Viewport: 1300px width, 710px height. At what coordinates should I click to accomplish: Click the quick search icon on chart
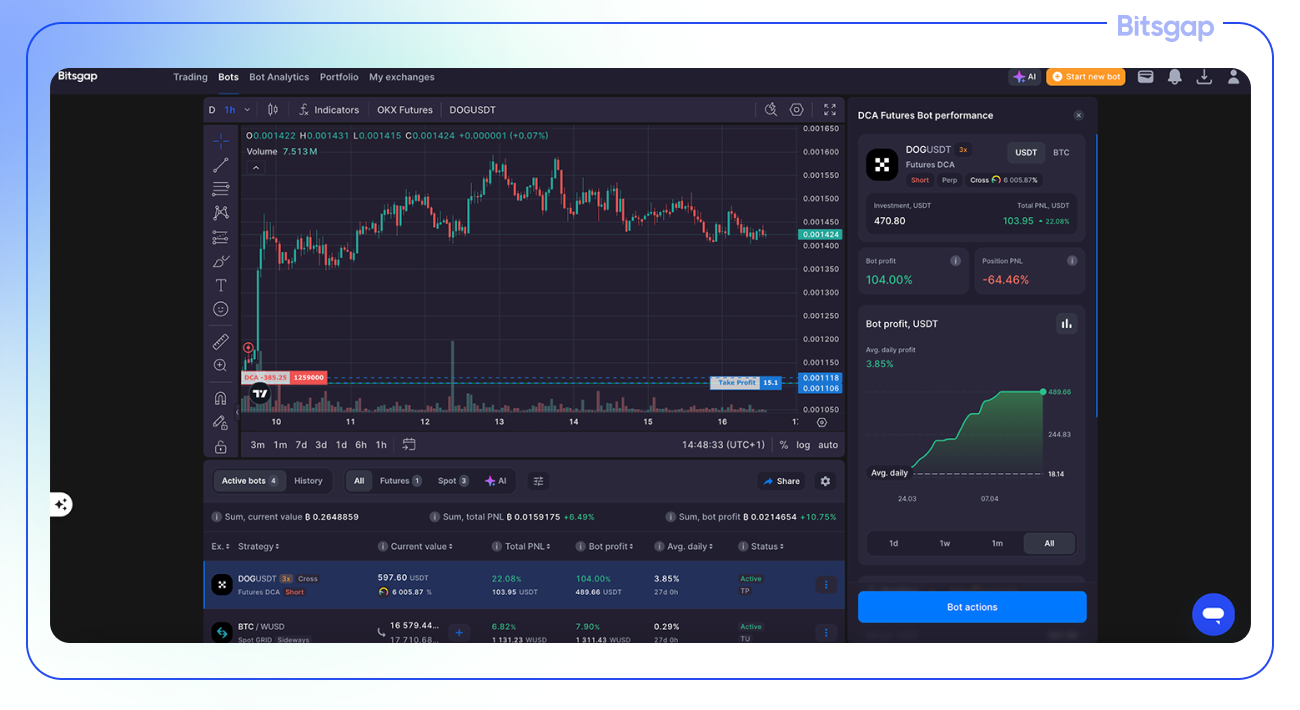(x=771, y=110)
